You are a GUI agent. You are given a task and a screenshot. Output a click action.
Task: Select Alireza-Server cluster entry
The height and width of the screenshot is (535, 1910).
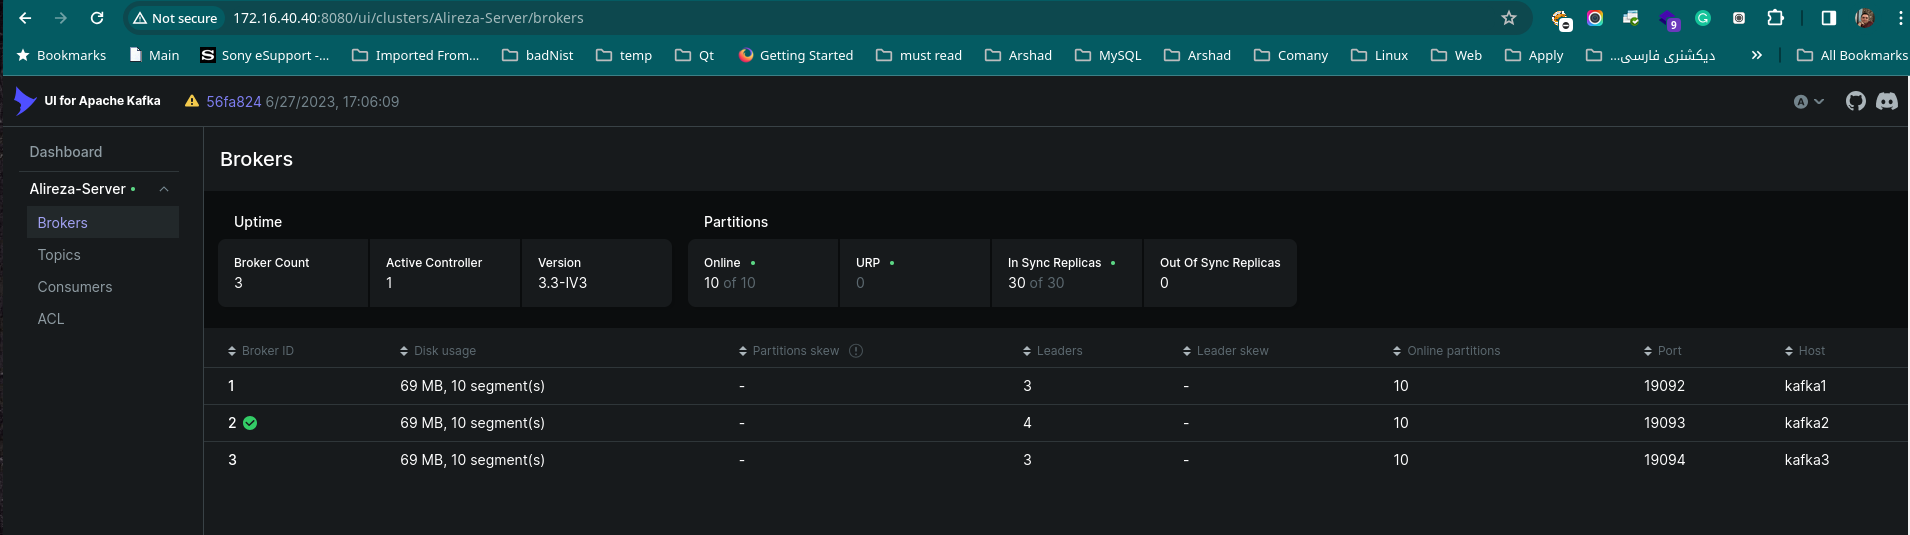click(78, 189)
